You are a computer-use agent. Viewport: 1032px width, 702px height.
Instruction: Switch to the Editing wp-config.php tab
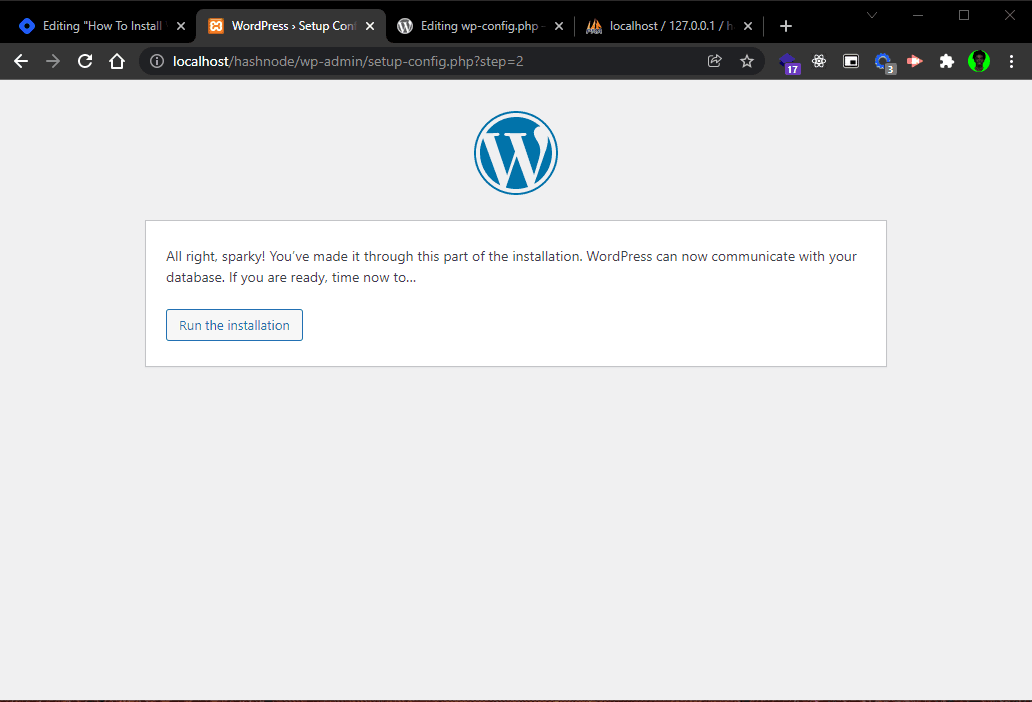coord(478,26)
